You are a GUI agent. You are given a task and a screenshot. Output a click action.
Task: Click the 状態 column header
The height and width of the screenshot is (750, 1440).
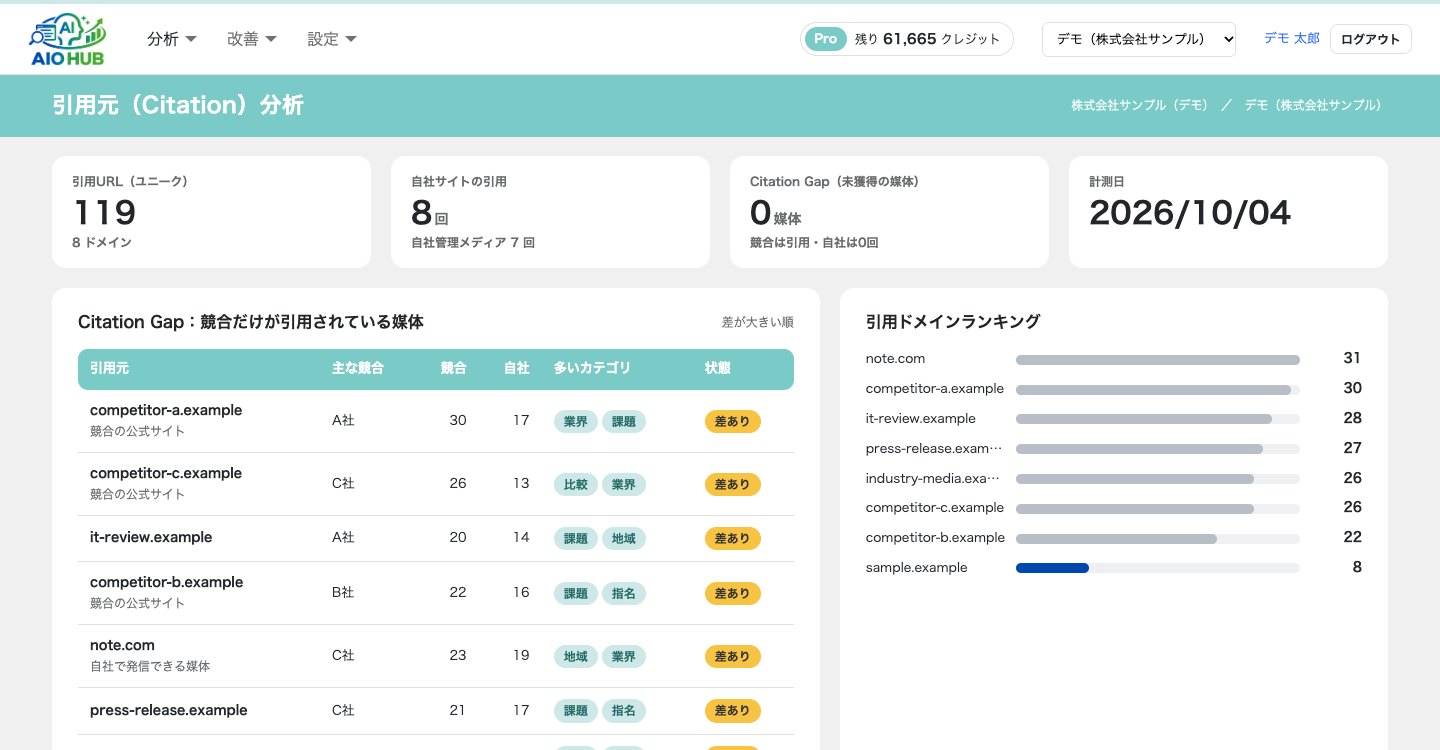[718, 369]
